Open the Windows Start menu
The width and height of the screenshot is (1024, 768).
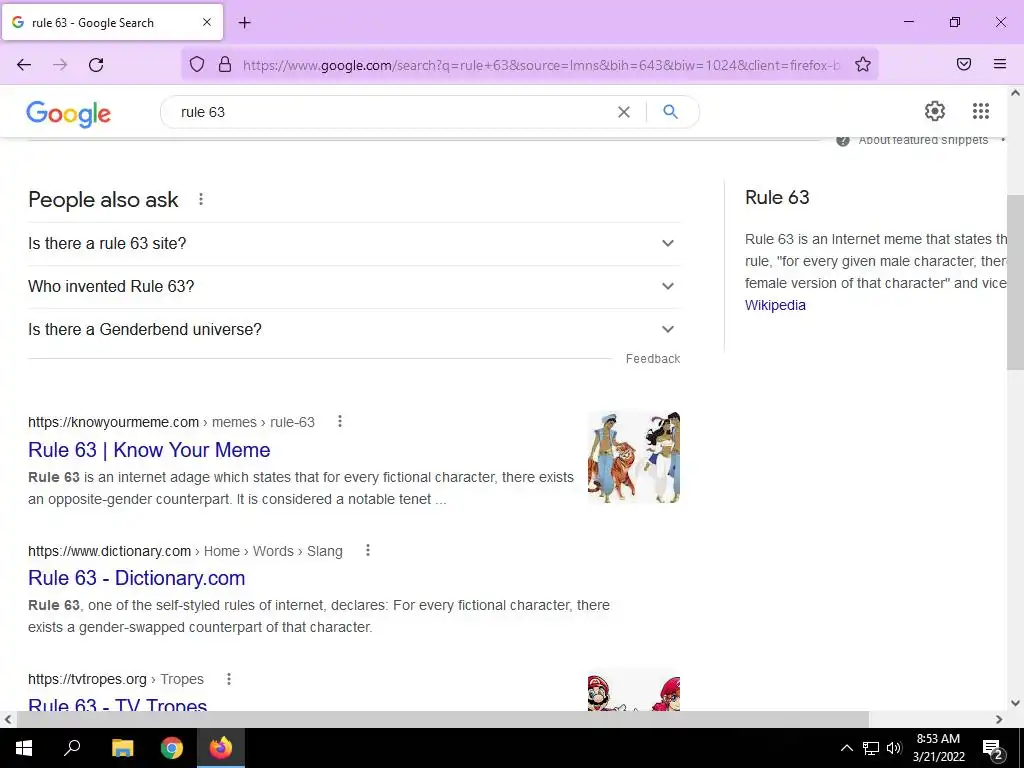[24, 748]
